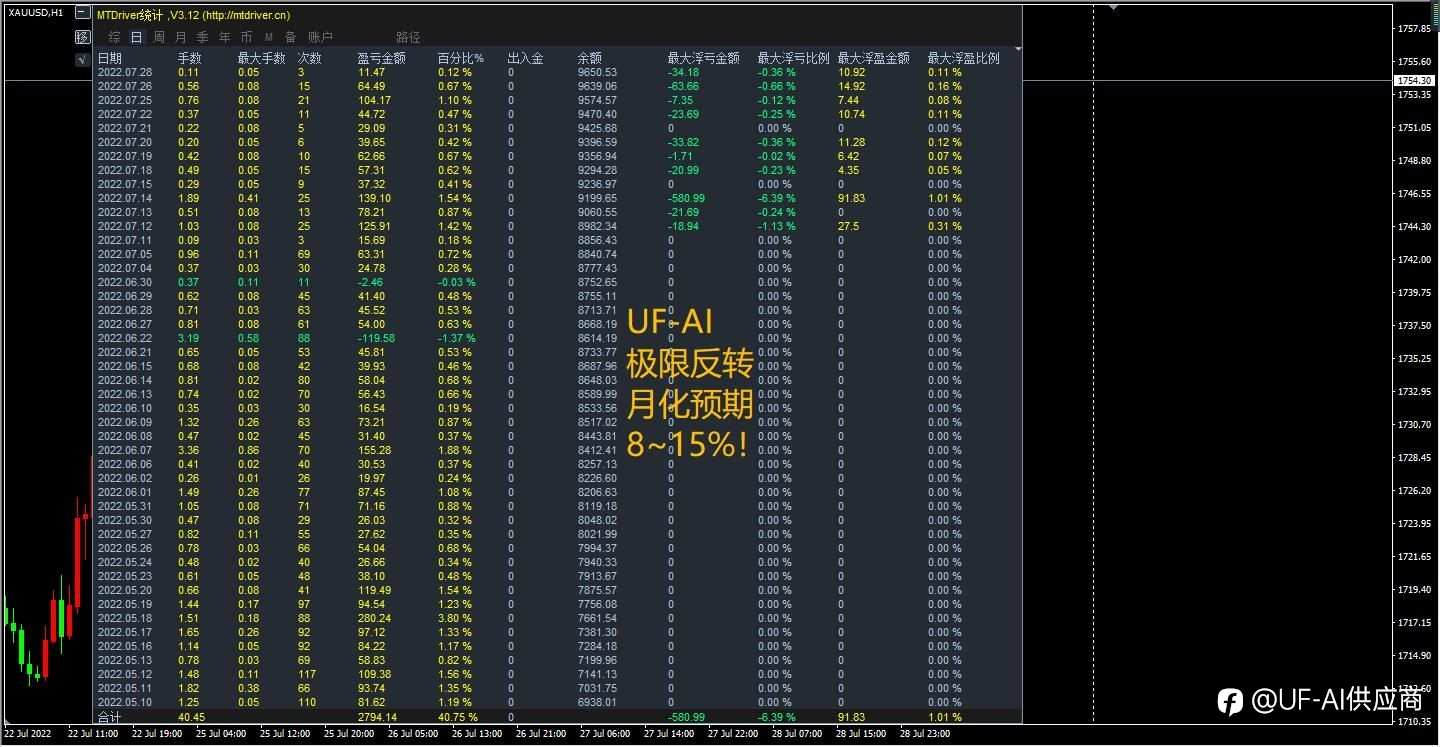The image size is (1440, 747).
Task: Toggle the √ checkmark button
Action: click(82, 60)
